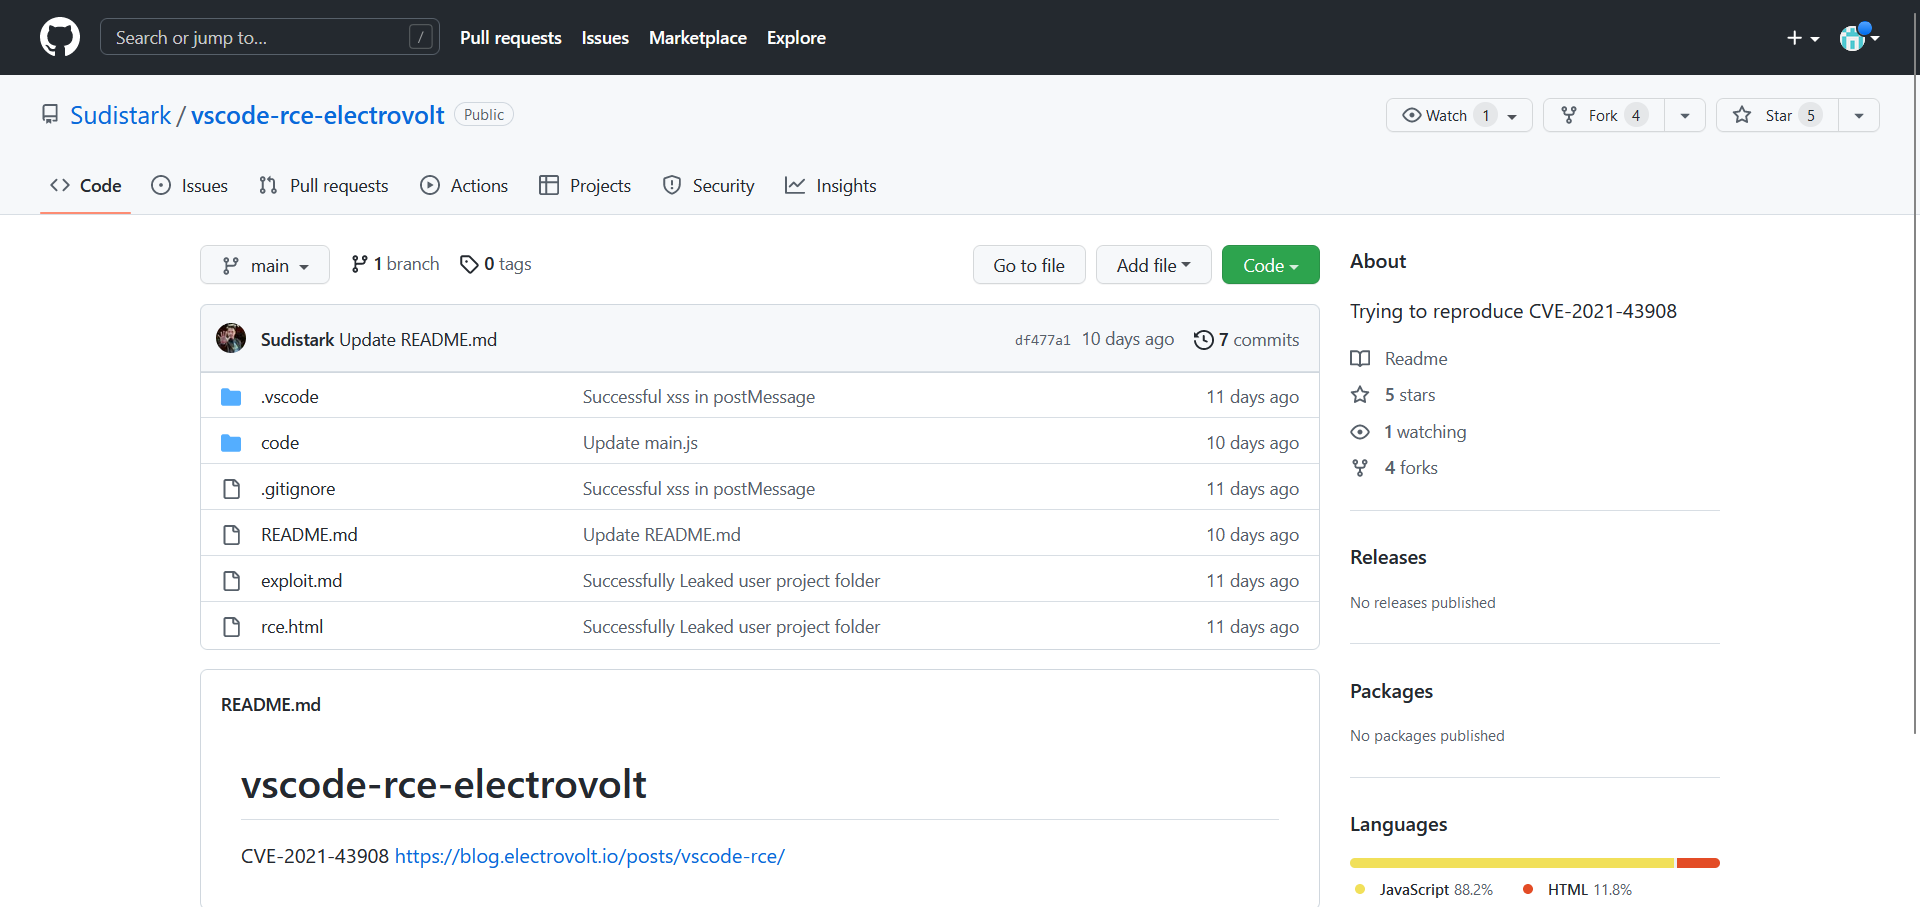
Task: Open the Packages heading link
Action: 1391,691
